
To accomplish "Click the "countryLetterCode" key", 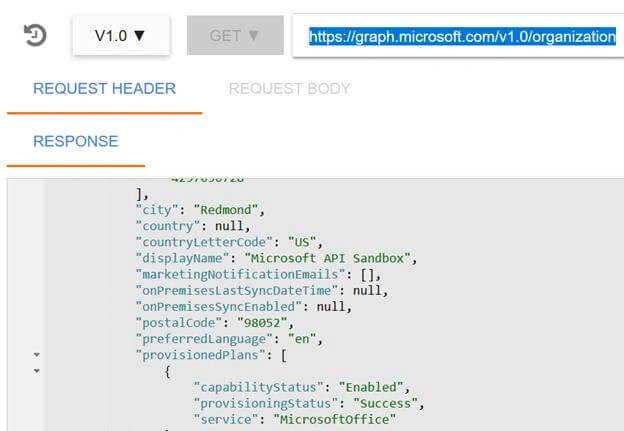I will coord(205,242).
